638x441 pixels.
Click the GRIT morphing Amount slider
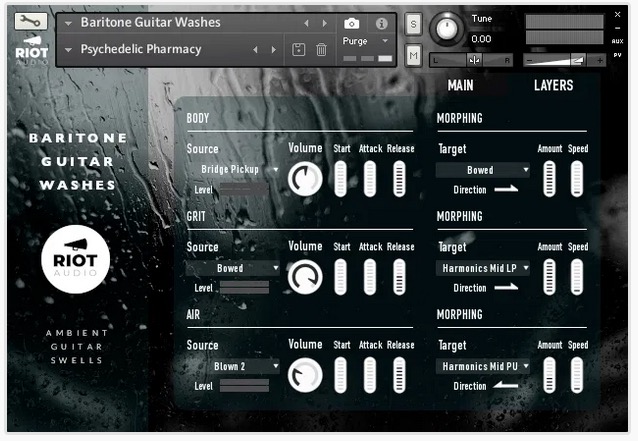pos(549,277)
